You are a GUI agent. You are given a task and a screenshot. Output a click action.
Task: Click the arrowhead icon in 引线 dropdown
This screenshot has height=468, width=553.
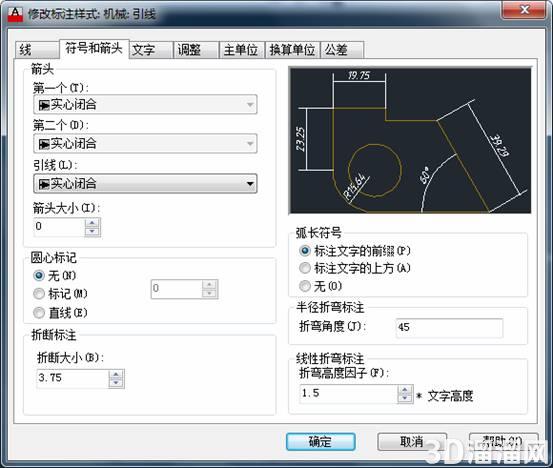(x=44, y=184)
